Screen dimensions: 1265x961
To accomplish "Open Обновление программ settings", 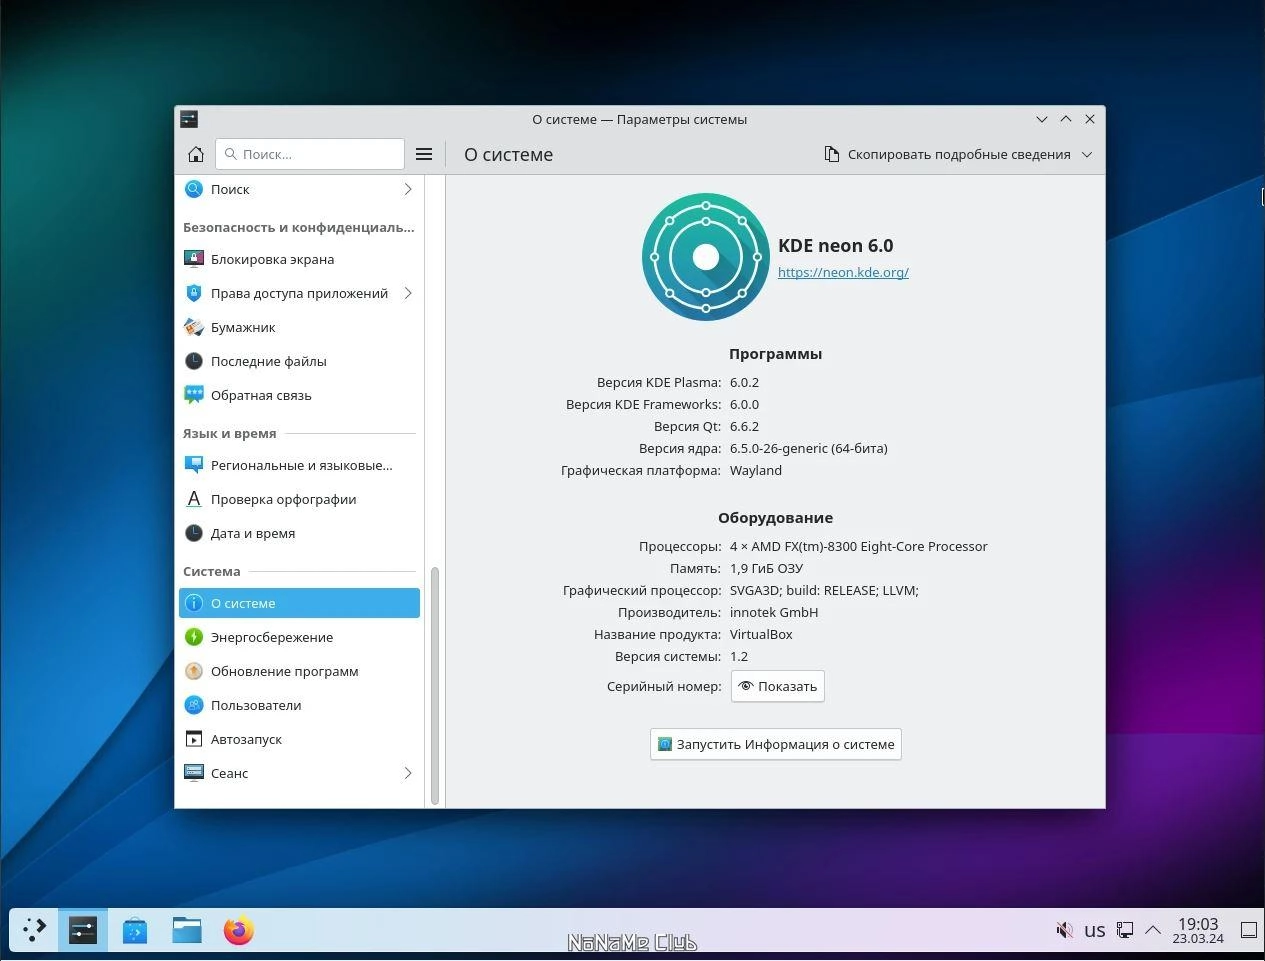I will pyautogui.click(x=299, y=671).
